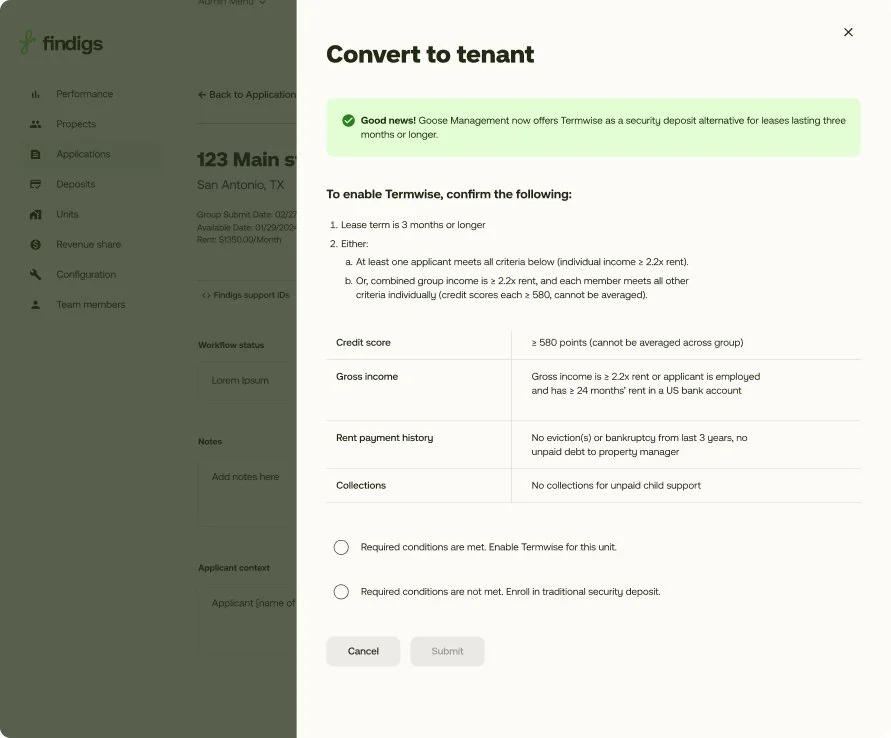Click the Revenue share dollar icon

click(36, 244)
